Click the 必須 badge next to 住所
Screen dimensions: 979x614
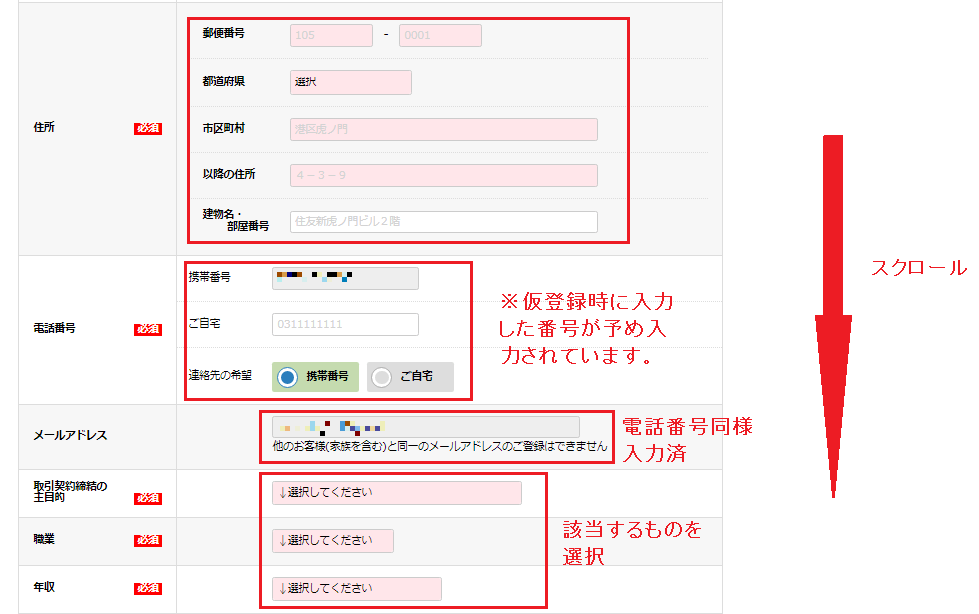148,129
